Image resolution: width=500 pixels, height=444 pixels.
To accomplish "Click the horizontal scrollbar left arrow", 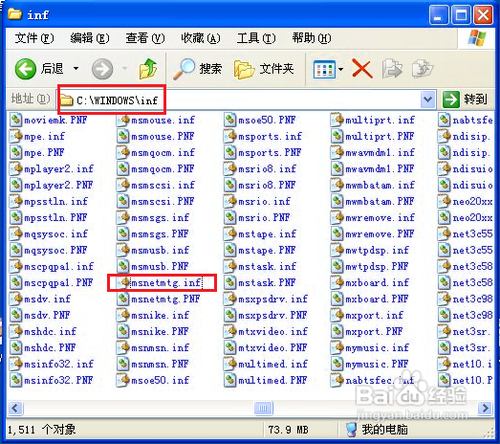I will [15, 408].
